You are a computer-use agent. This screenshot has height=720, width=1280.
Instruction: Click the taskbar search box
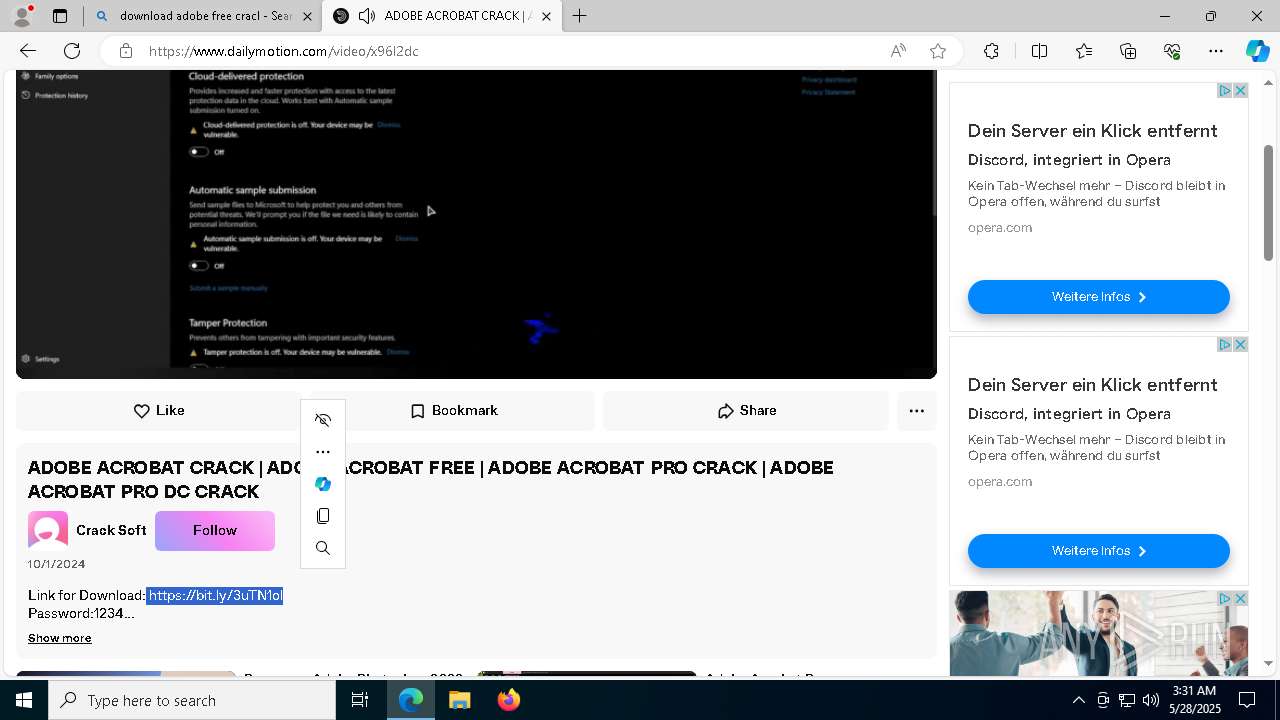[192, 700]
